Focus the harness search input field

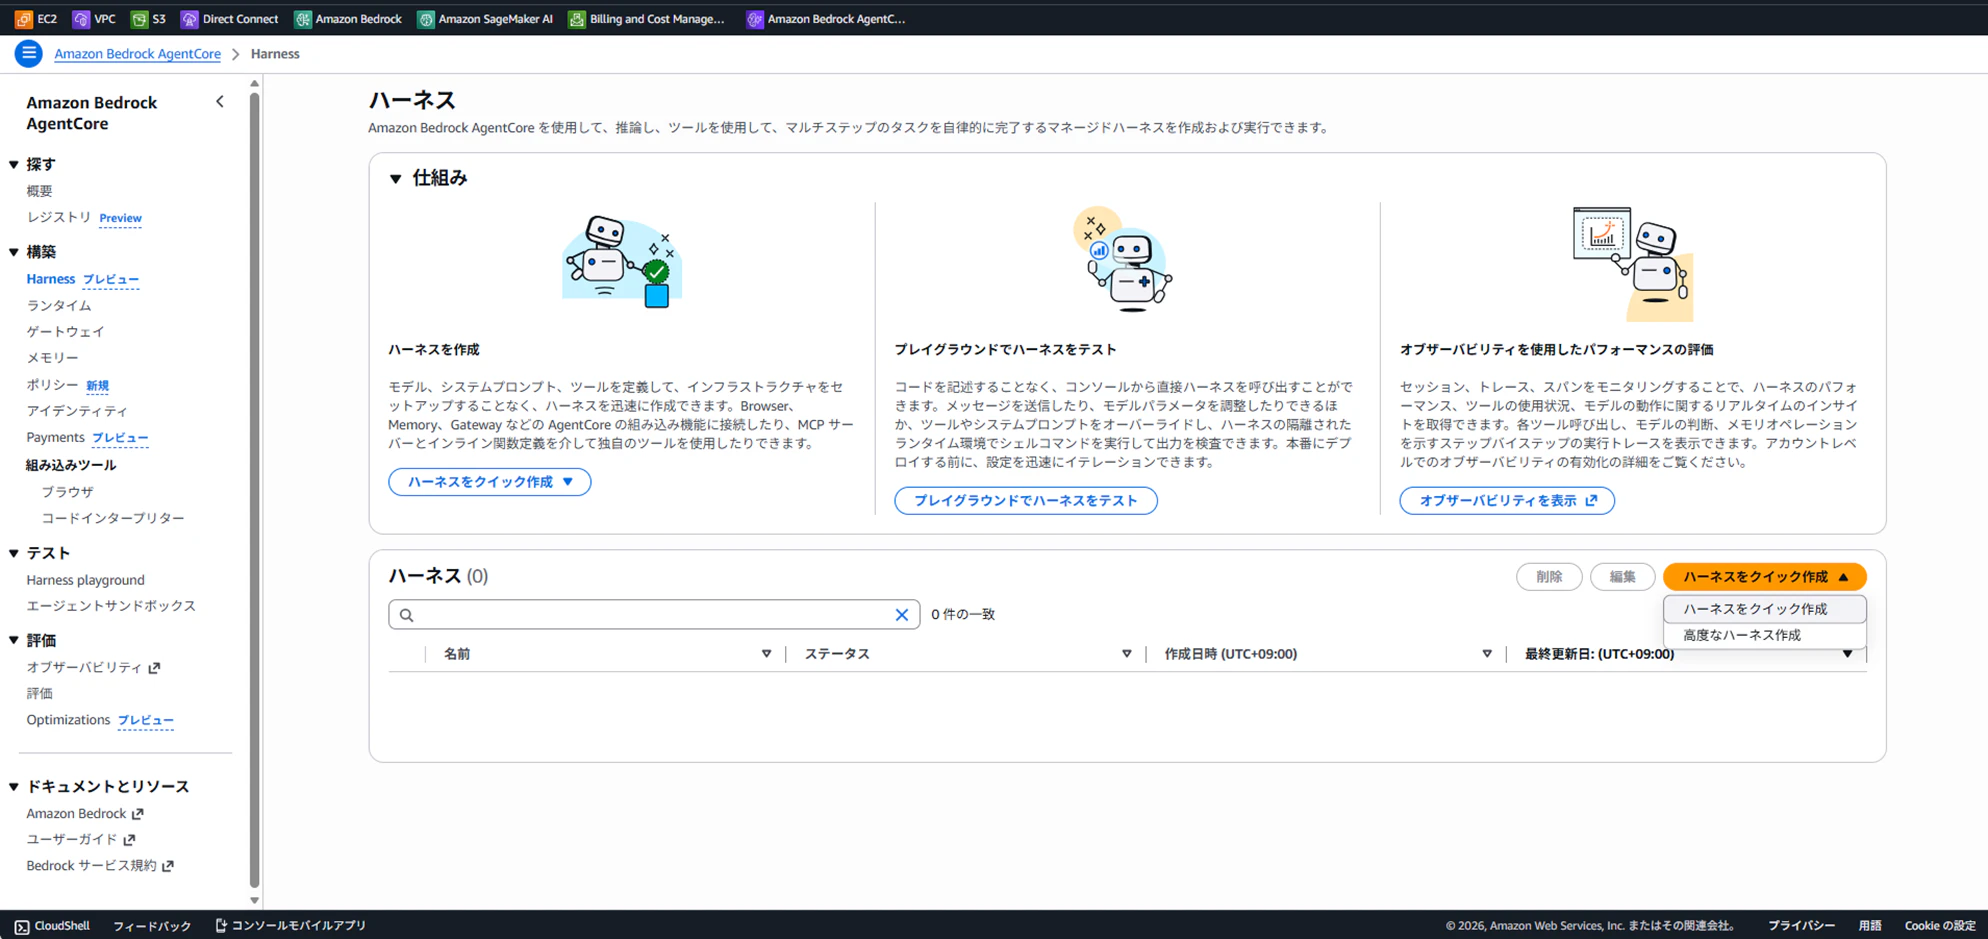click(654, 615)
